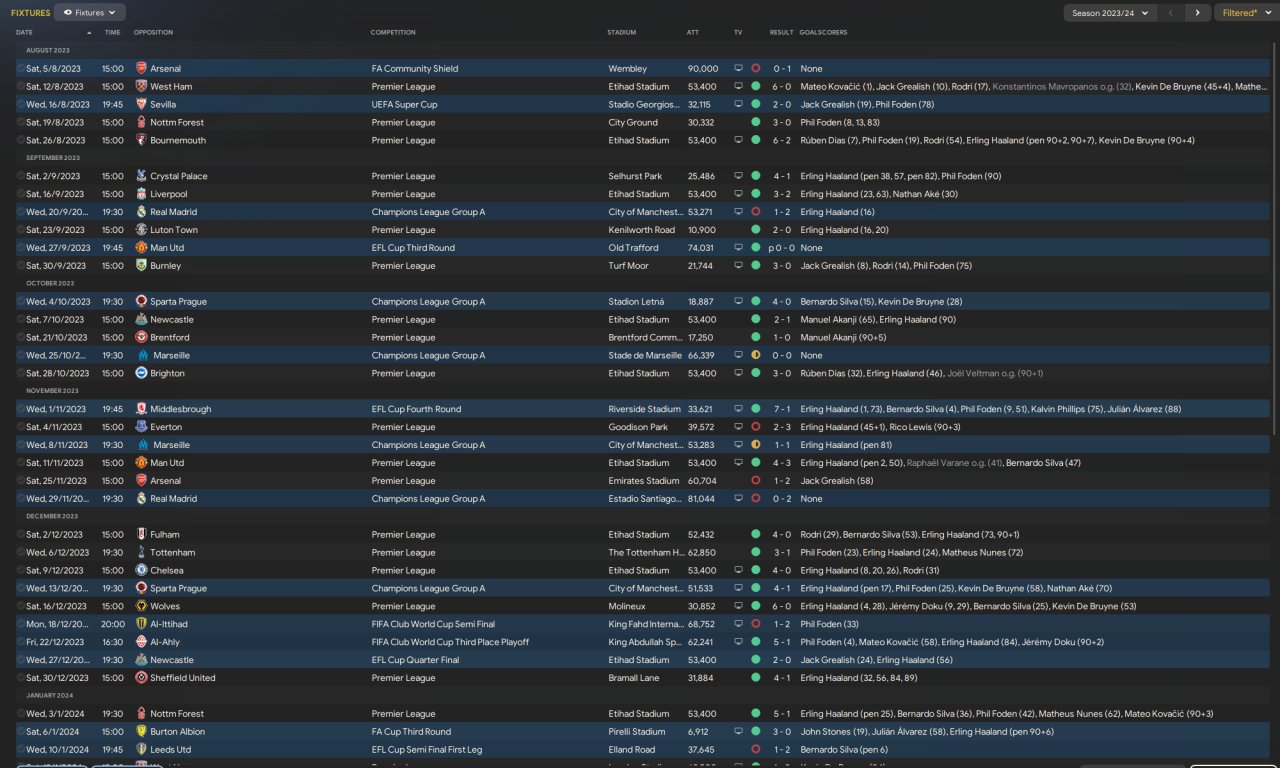This screenshot has width=1280, height=768.
Task: Sort fixtures by the Date column
Action: [24, 32]
